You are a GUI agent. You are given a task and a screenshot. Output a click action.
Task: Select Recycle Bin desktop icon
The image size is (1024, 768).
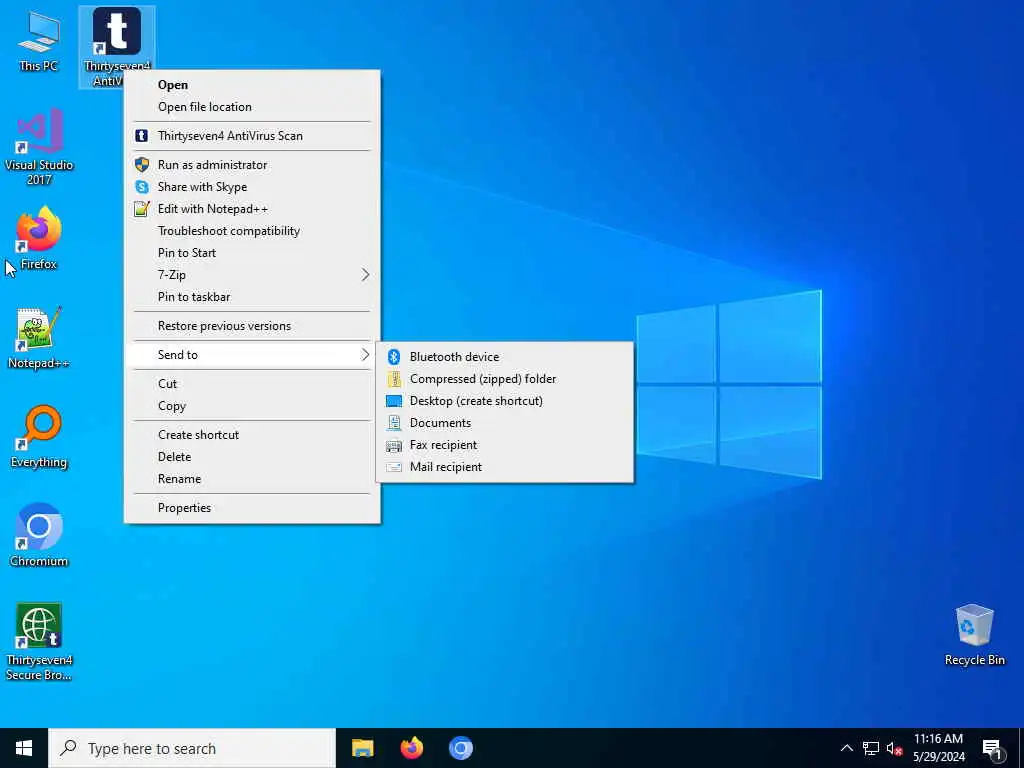click(974, 634)
